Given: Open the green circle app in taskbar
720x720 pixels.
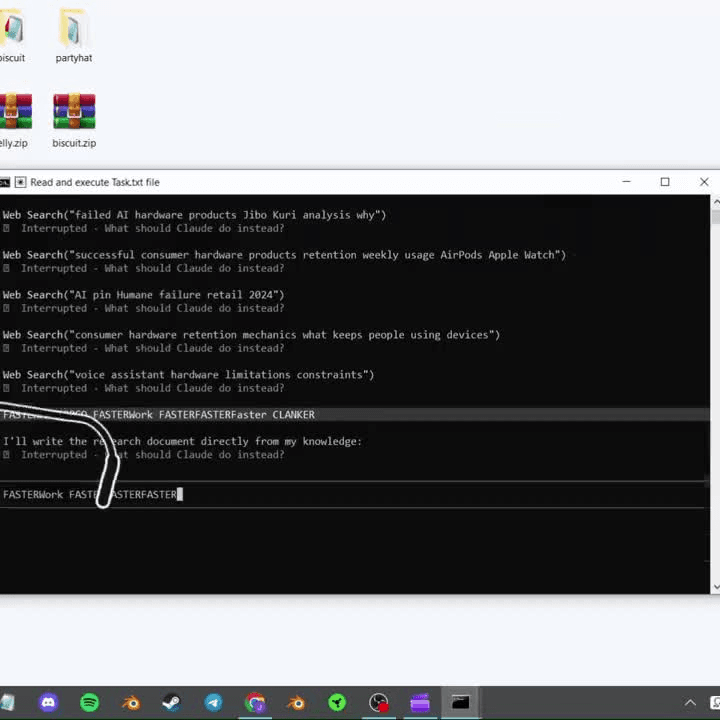Looking at the screenshot, I should click(338, 703).
